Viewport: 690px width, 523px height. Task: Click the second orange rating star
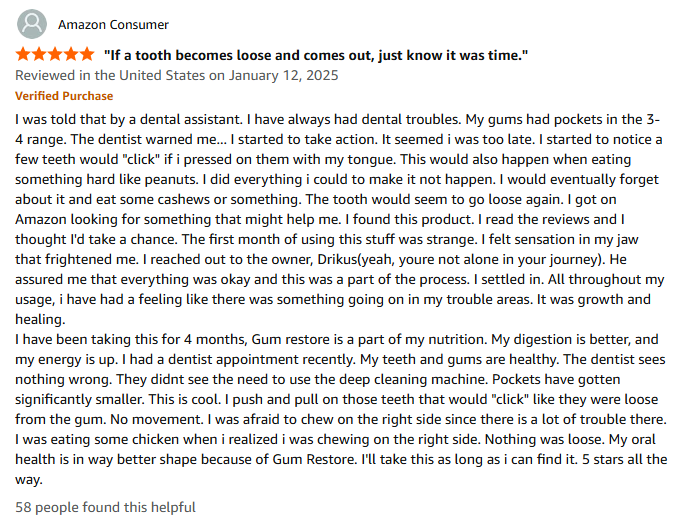39,55
